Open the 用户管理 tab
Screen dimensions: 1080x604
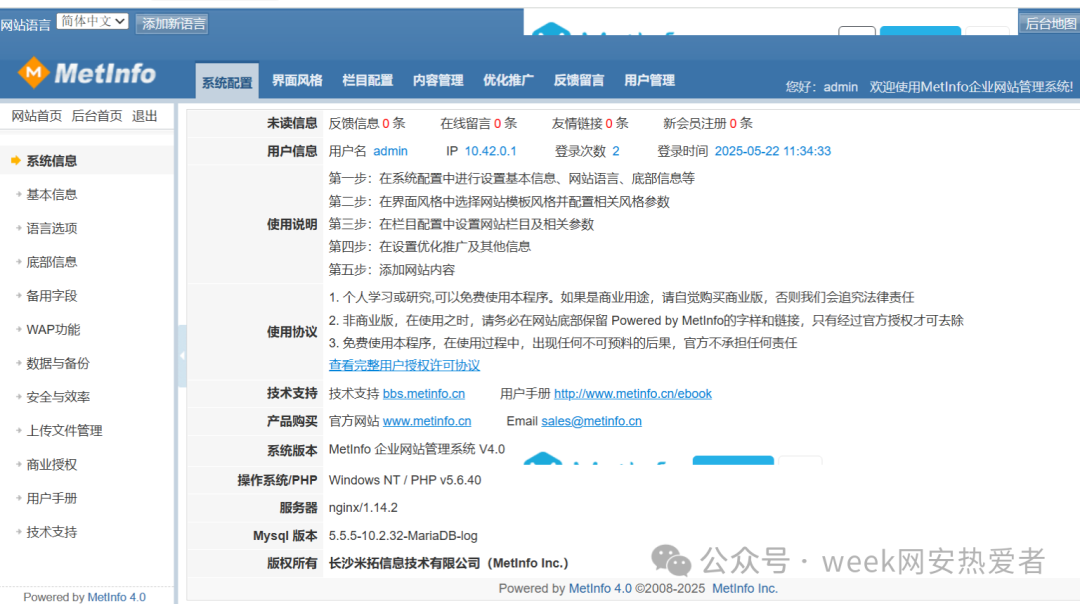pos(649,81)
